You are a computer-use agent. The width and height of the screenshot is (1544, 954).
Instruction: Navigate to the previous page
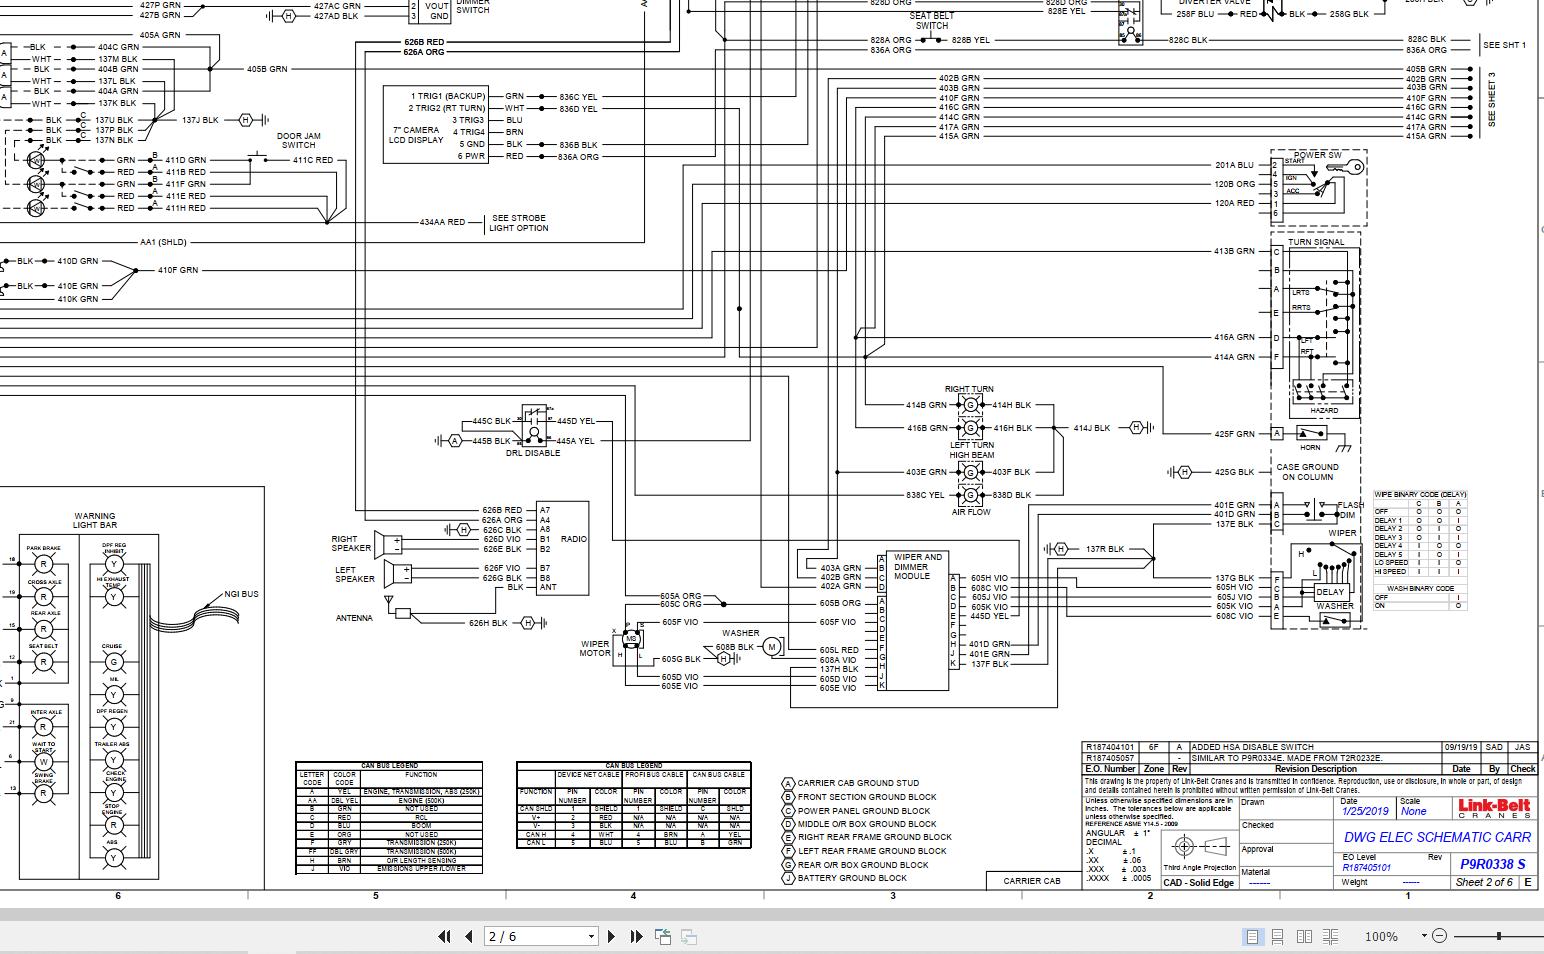click(x=467, y=936)
